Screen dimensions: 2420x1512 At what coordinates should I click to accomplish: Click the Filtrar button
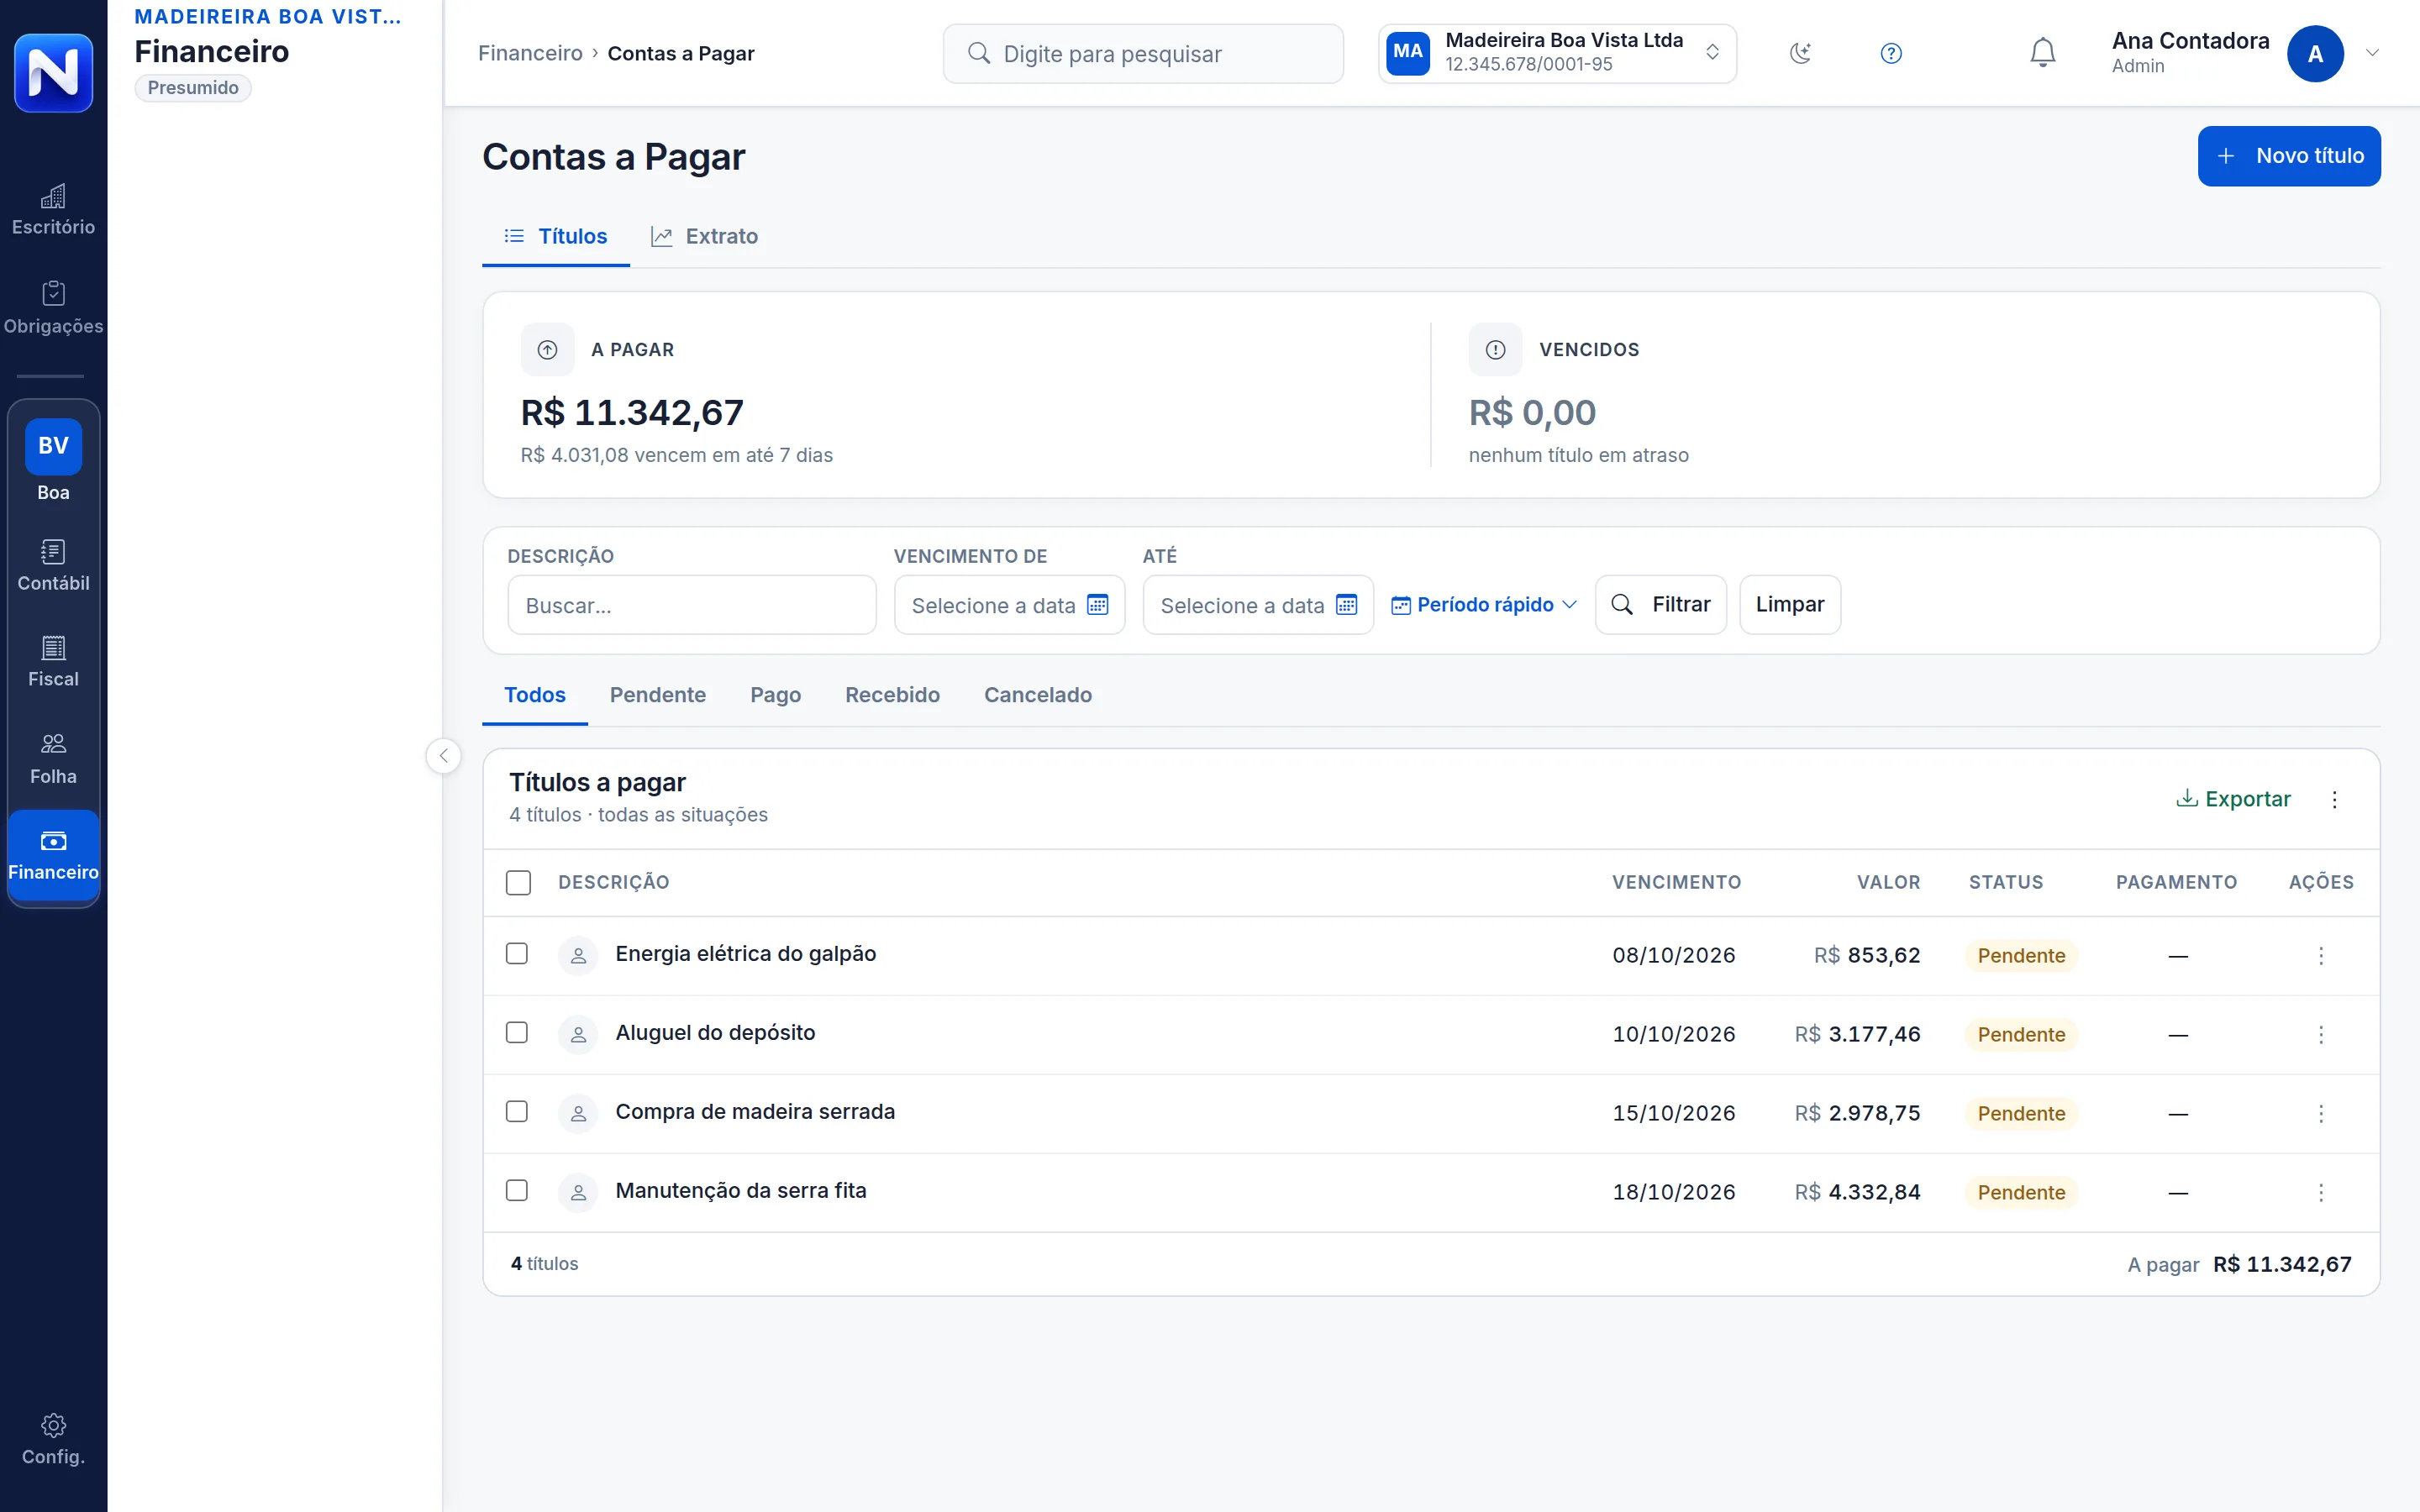pos(1660,604)
